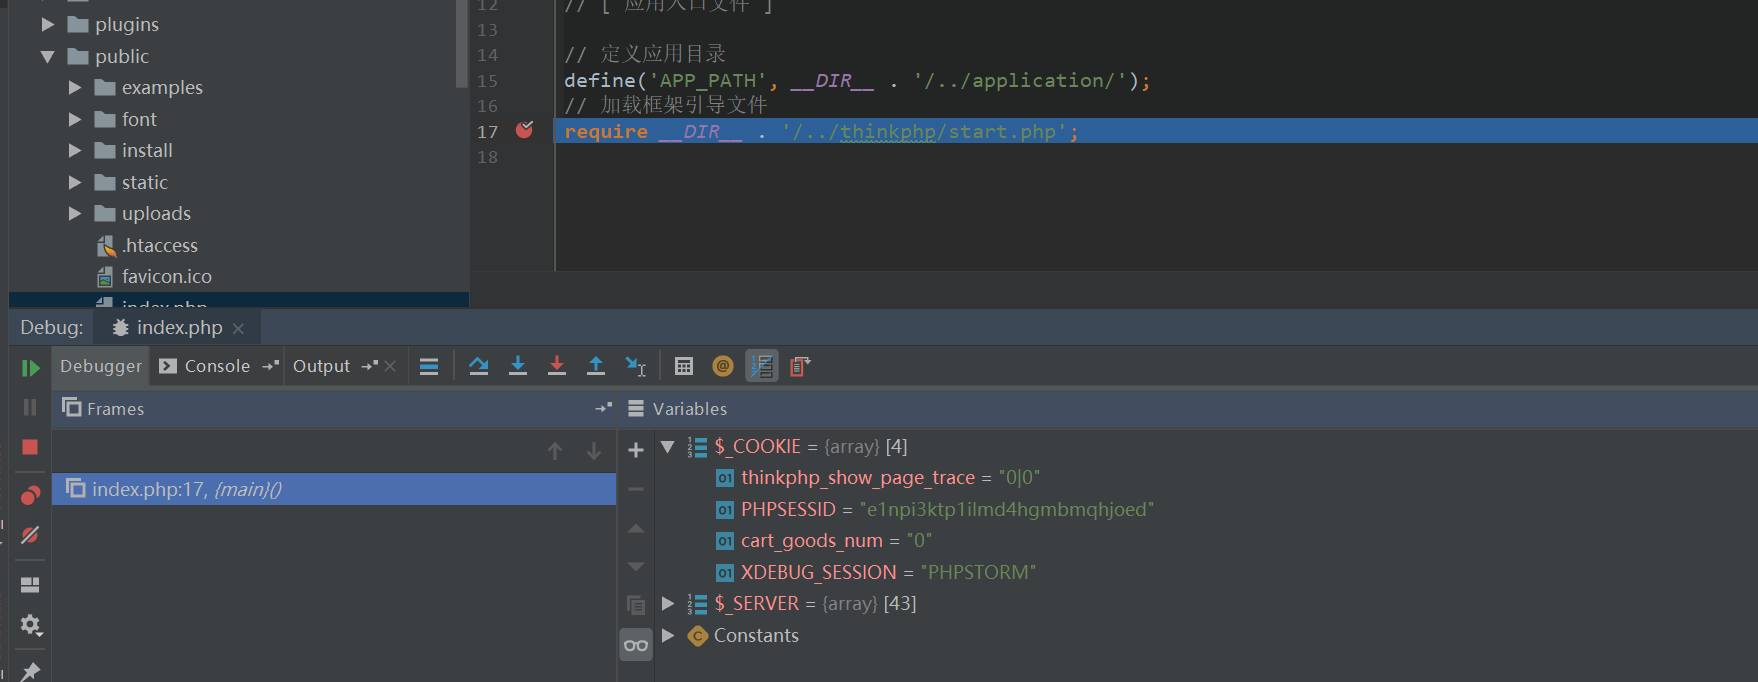Screen dimensions: 1758x682
Task: Click the orange @ watch icon
Action: click(x=723, y=367)
